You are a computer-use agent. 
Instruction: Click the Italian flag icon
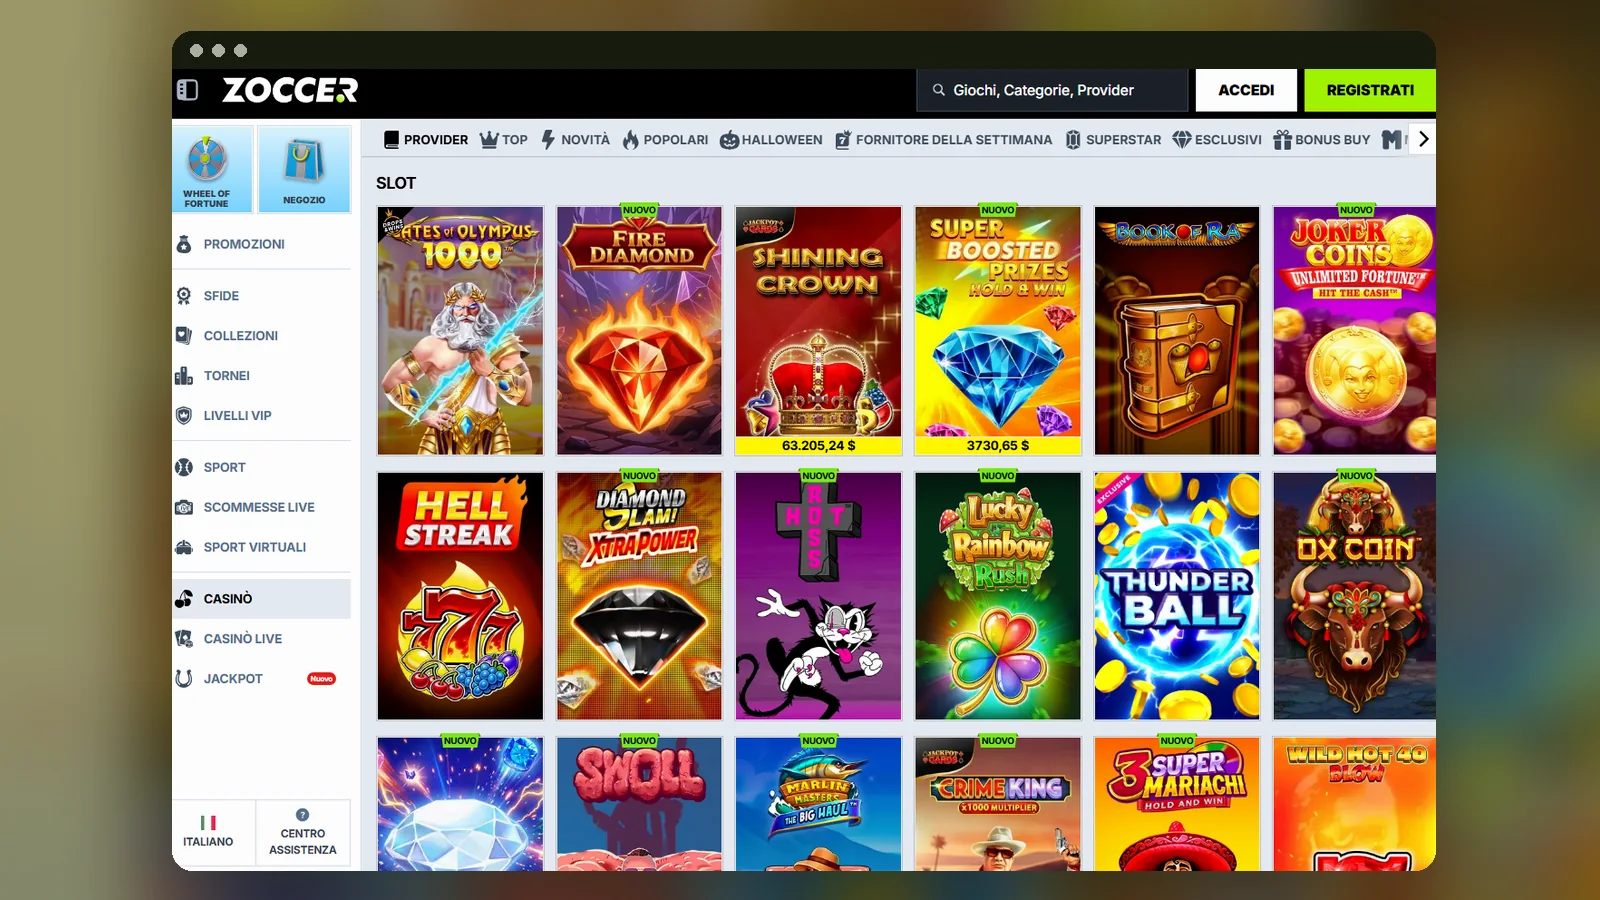pyautogui.click(x=208, y=823)
